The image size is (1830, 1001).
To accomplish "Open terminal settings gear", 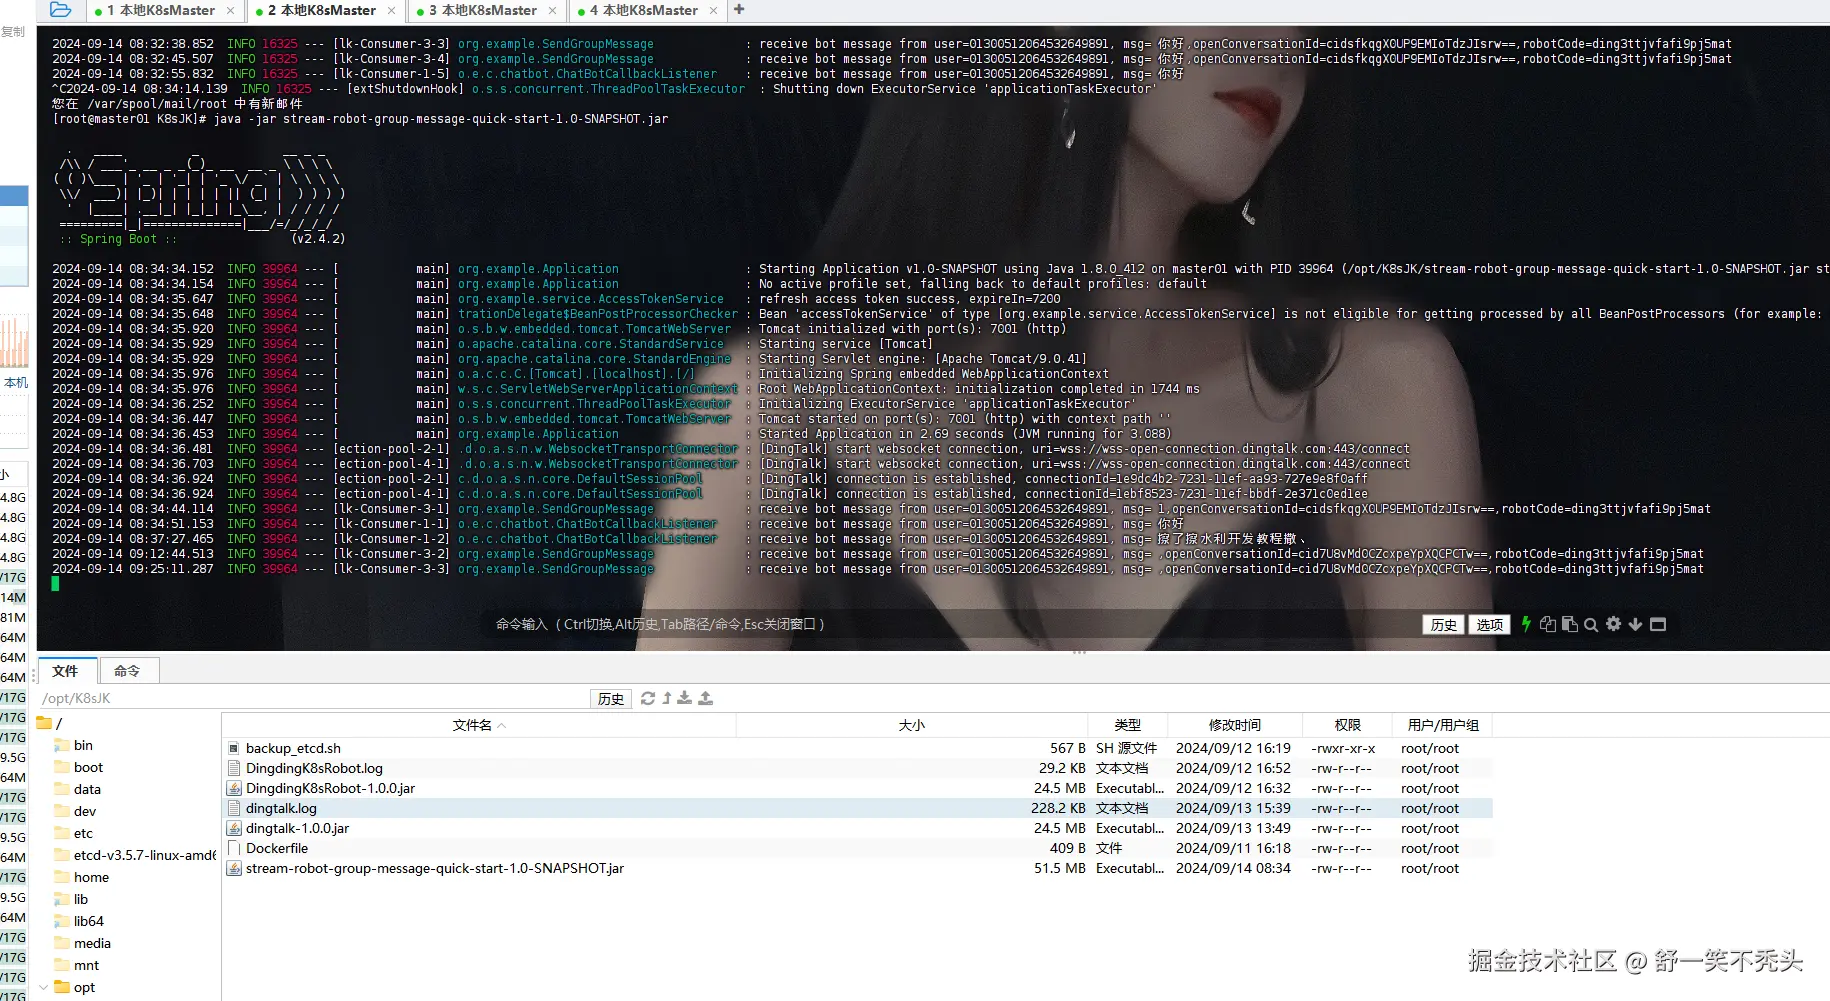I will [x=1613, y=624].
